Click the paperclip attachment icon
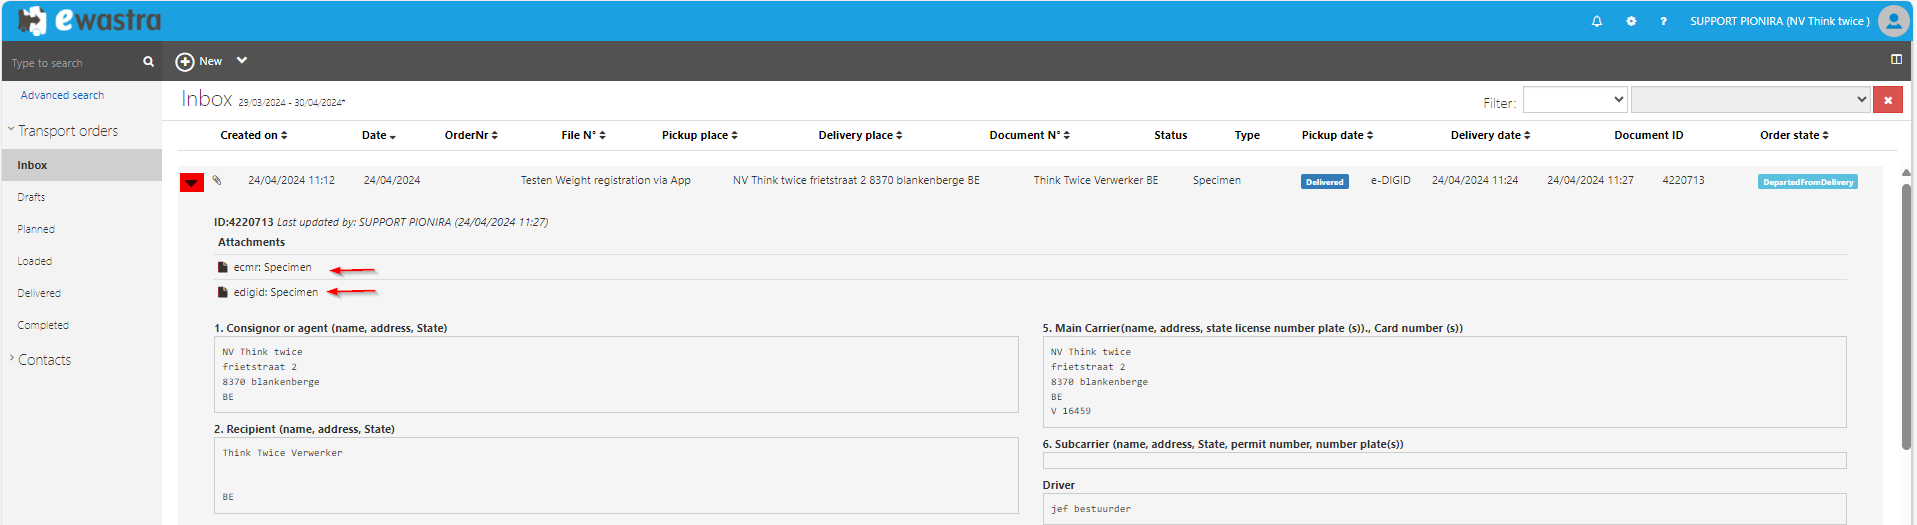Image resolution: width=1917 pixels, height=525 pixels. point(217,181)
